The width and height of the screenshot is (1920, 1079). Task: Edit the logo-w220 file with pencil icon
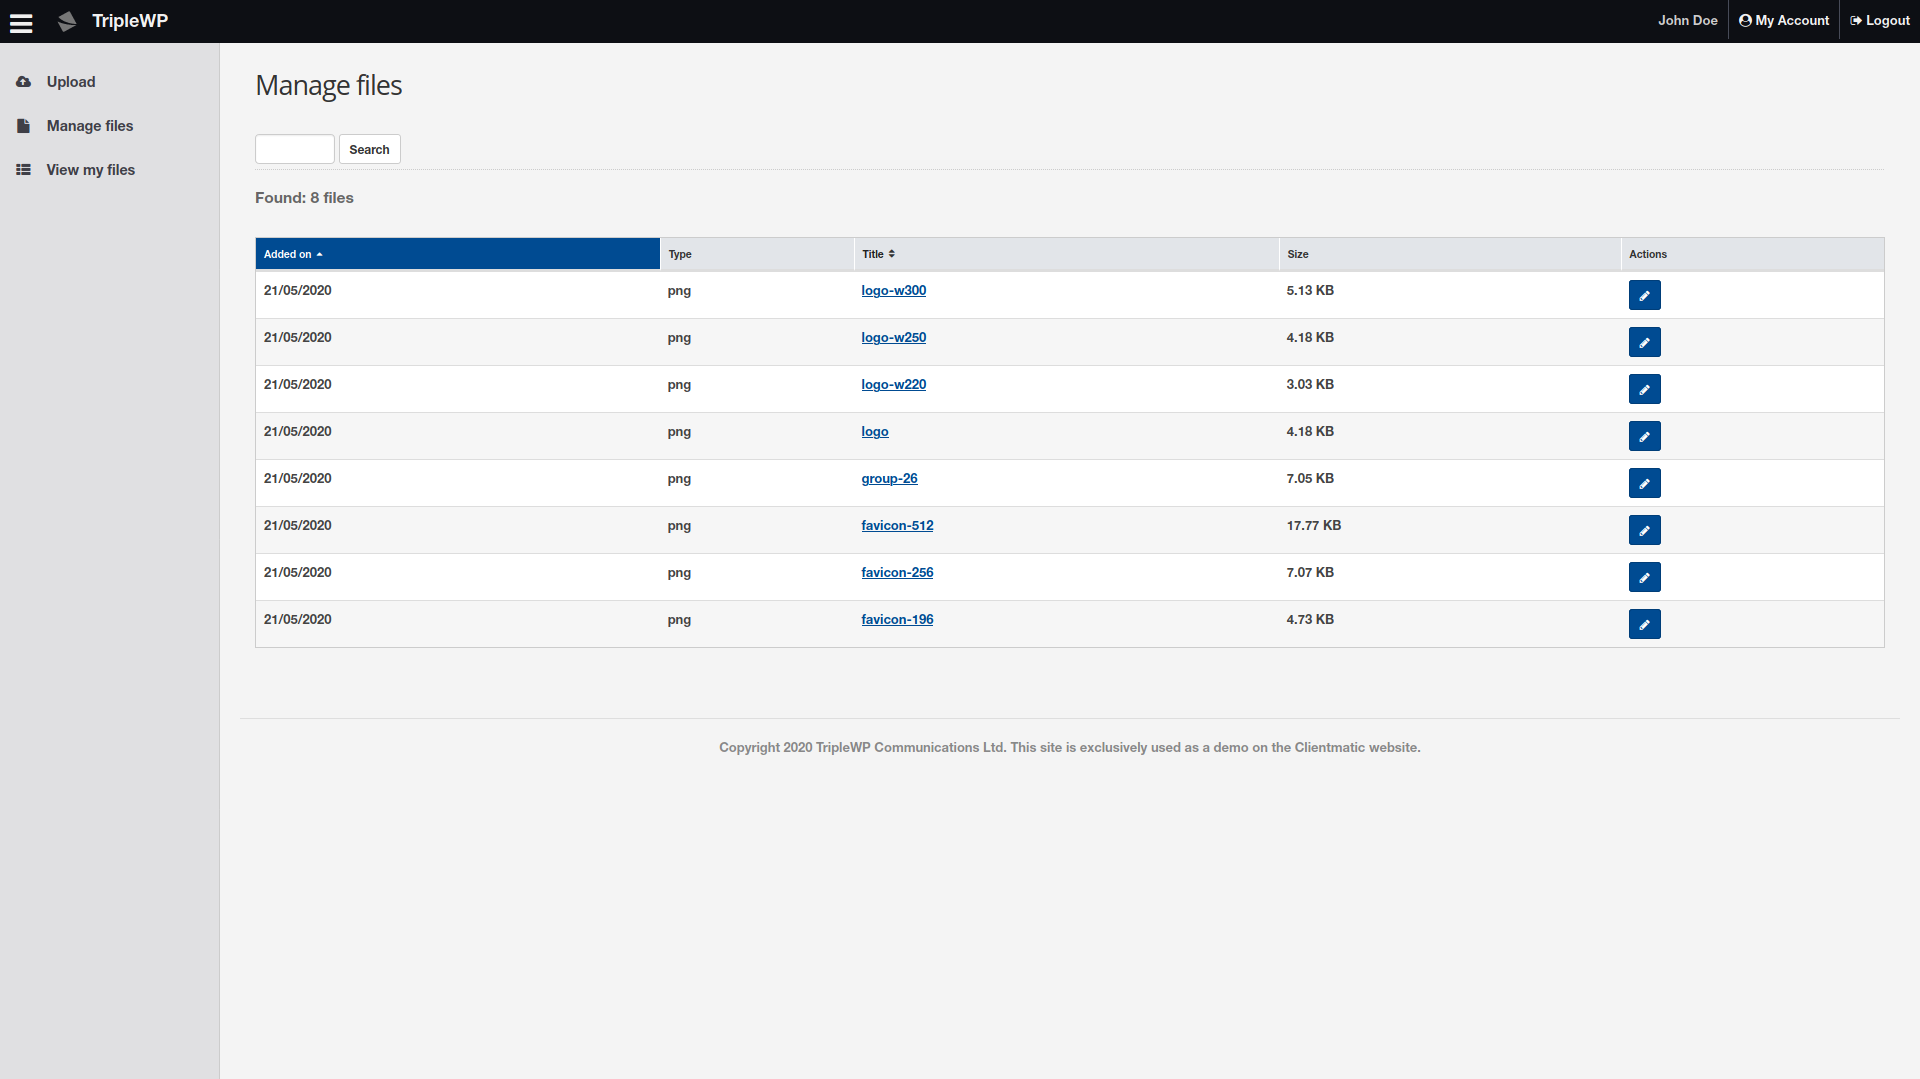pyautogui.click(x=1644, y=389)
